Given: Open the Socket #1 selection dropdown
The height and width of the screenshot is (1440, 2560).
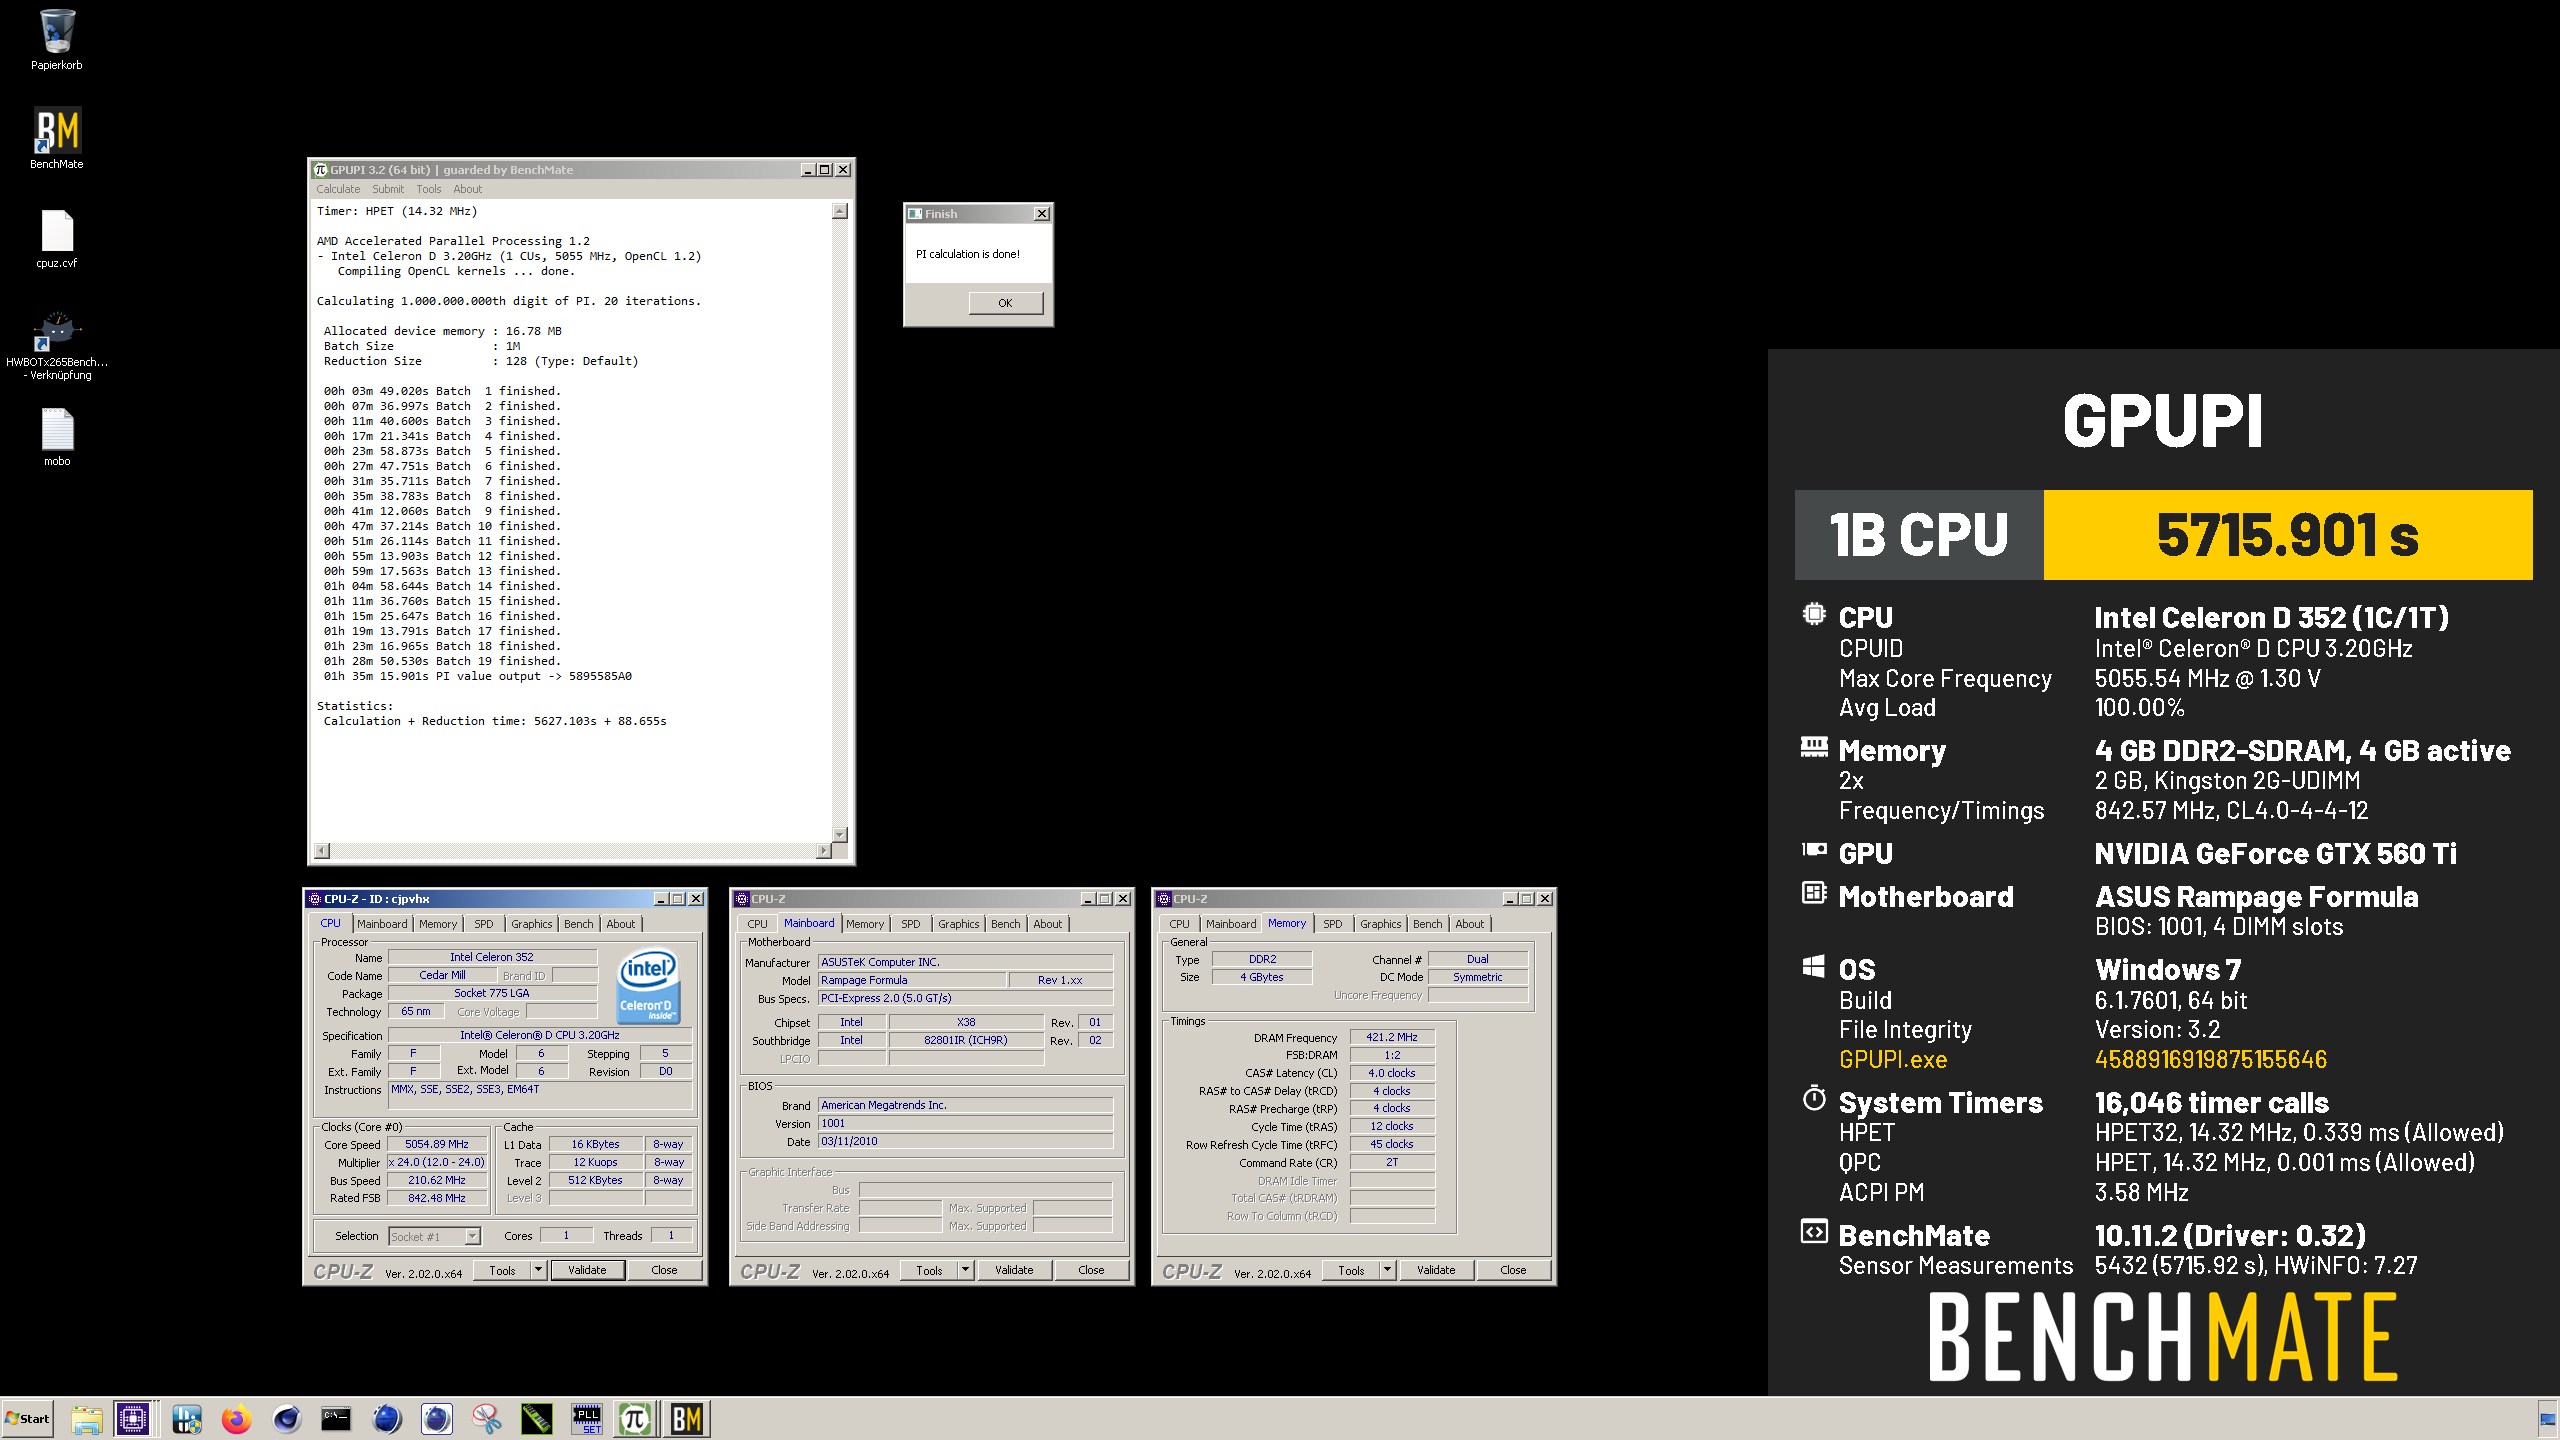Looking at the screenshot, I should pos(435,1237).
